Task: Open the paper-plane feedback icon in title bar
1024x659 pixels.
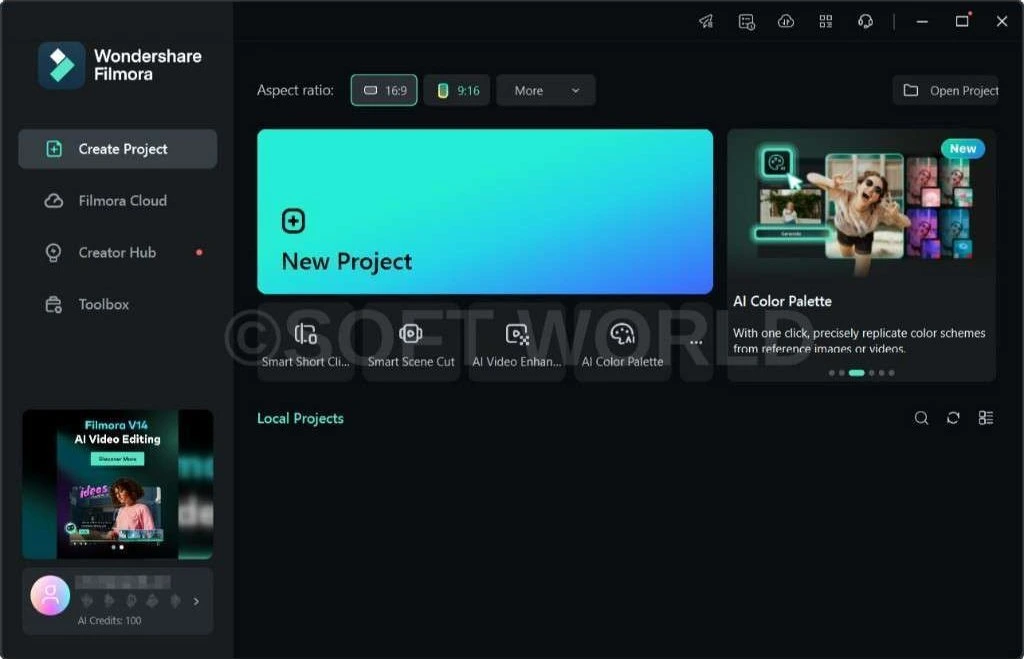Action: pyautogui.click(x=706, y=22)
